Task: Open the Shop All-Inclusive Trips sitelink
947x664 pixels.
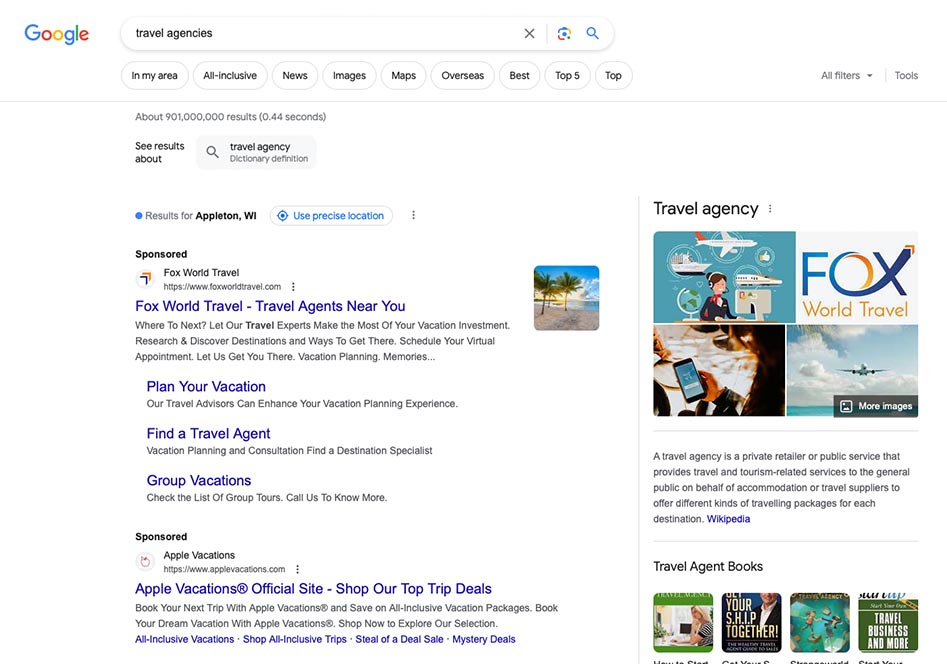Action: coord(295,639)
